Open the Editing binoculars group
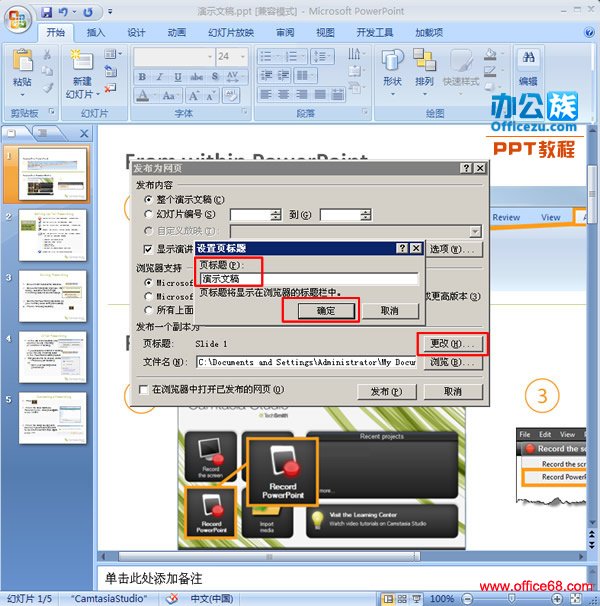 coord(528,68)
